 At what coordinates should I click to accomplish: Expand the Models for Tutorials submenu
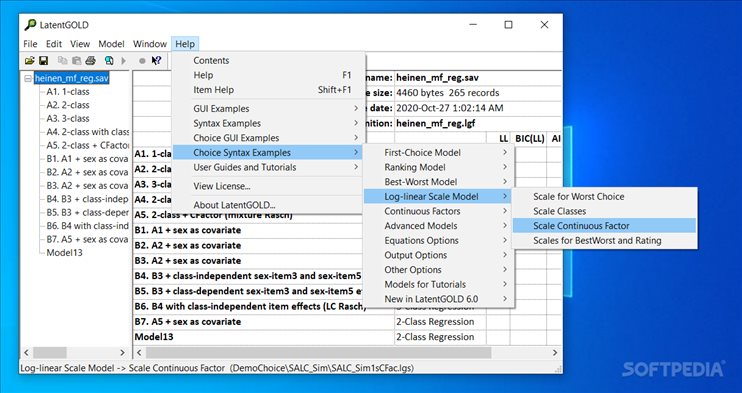click(x=438, y=285)
